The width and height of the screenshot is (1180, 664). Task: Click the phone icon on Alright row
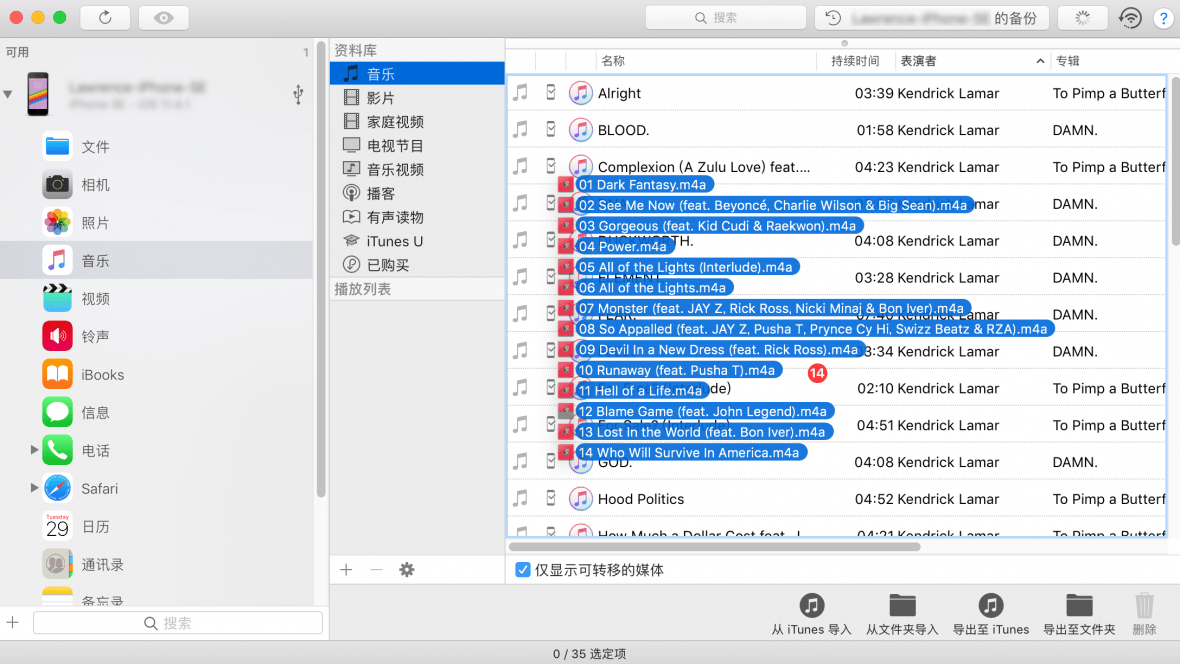[551, 92]
